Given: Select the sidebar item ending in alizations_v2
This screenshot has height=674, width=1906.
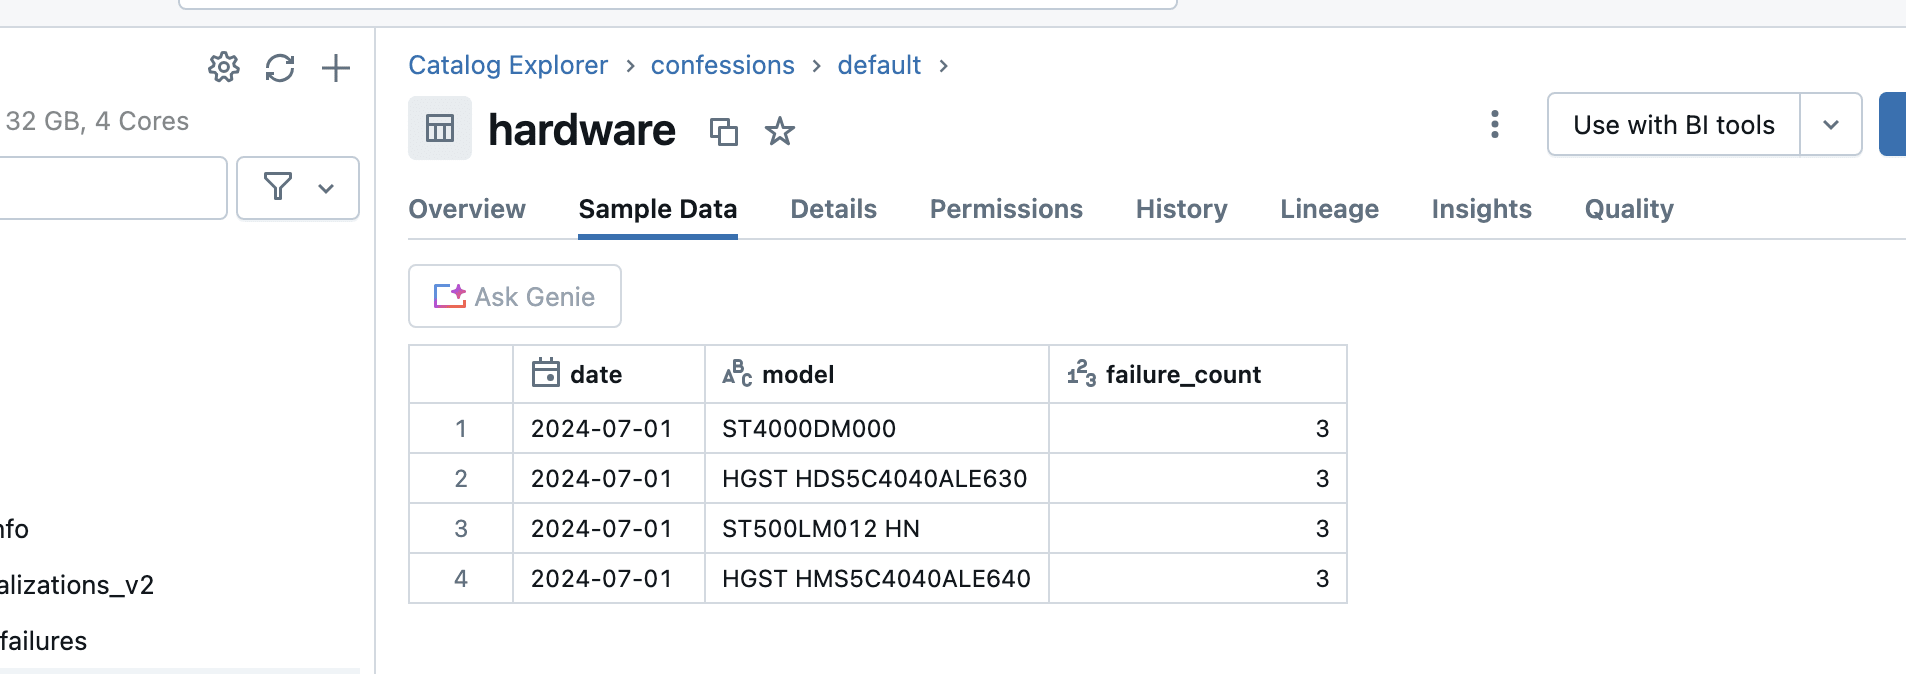Looking at the screenshot, I should (x=77, y=585).
